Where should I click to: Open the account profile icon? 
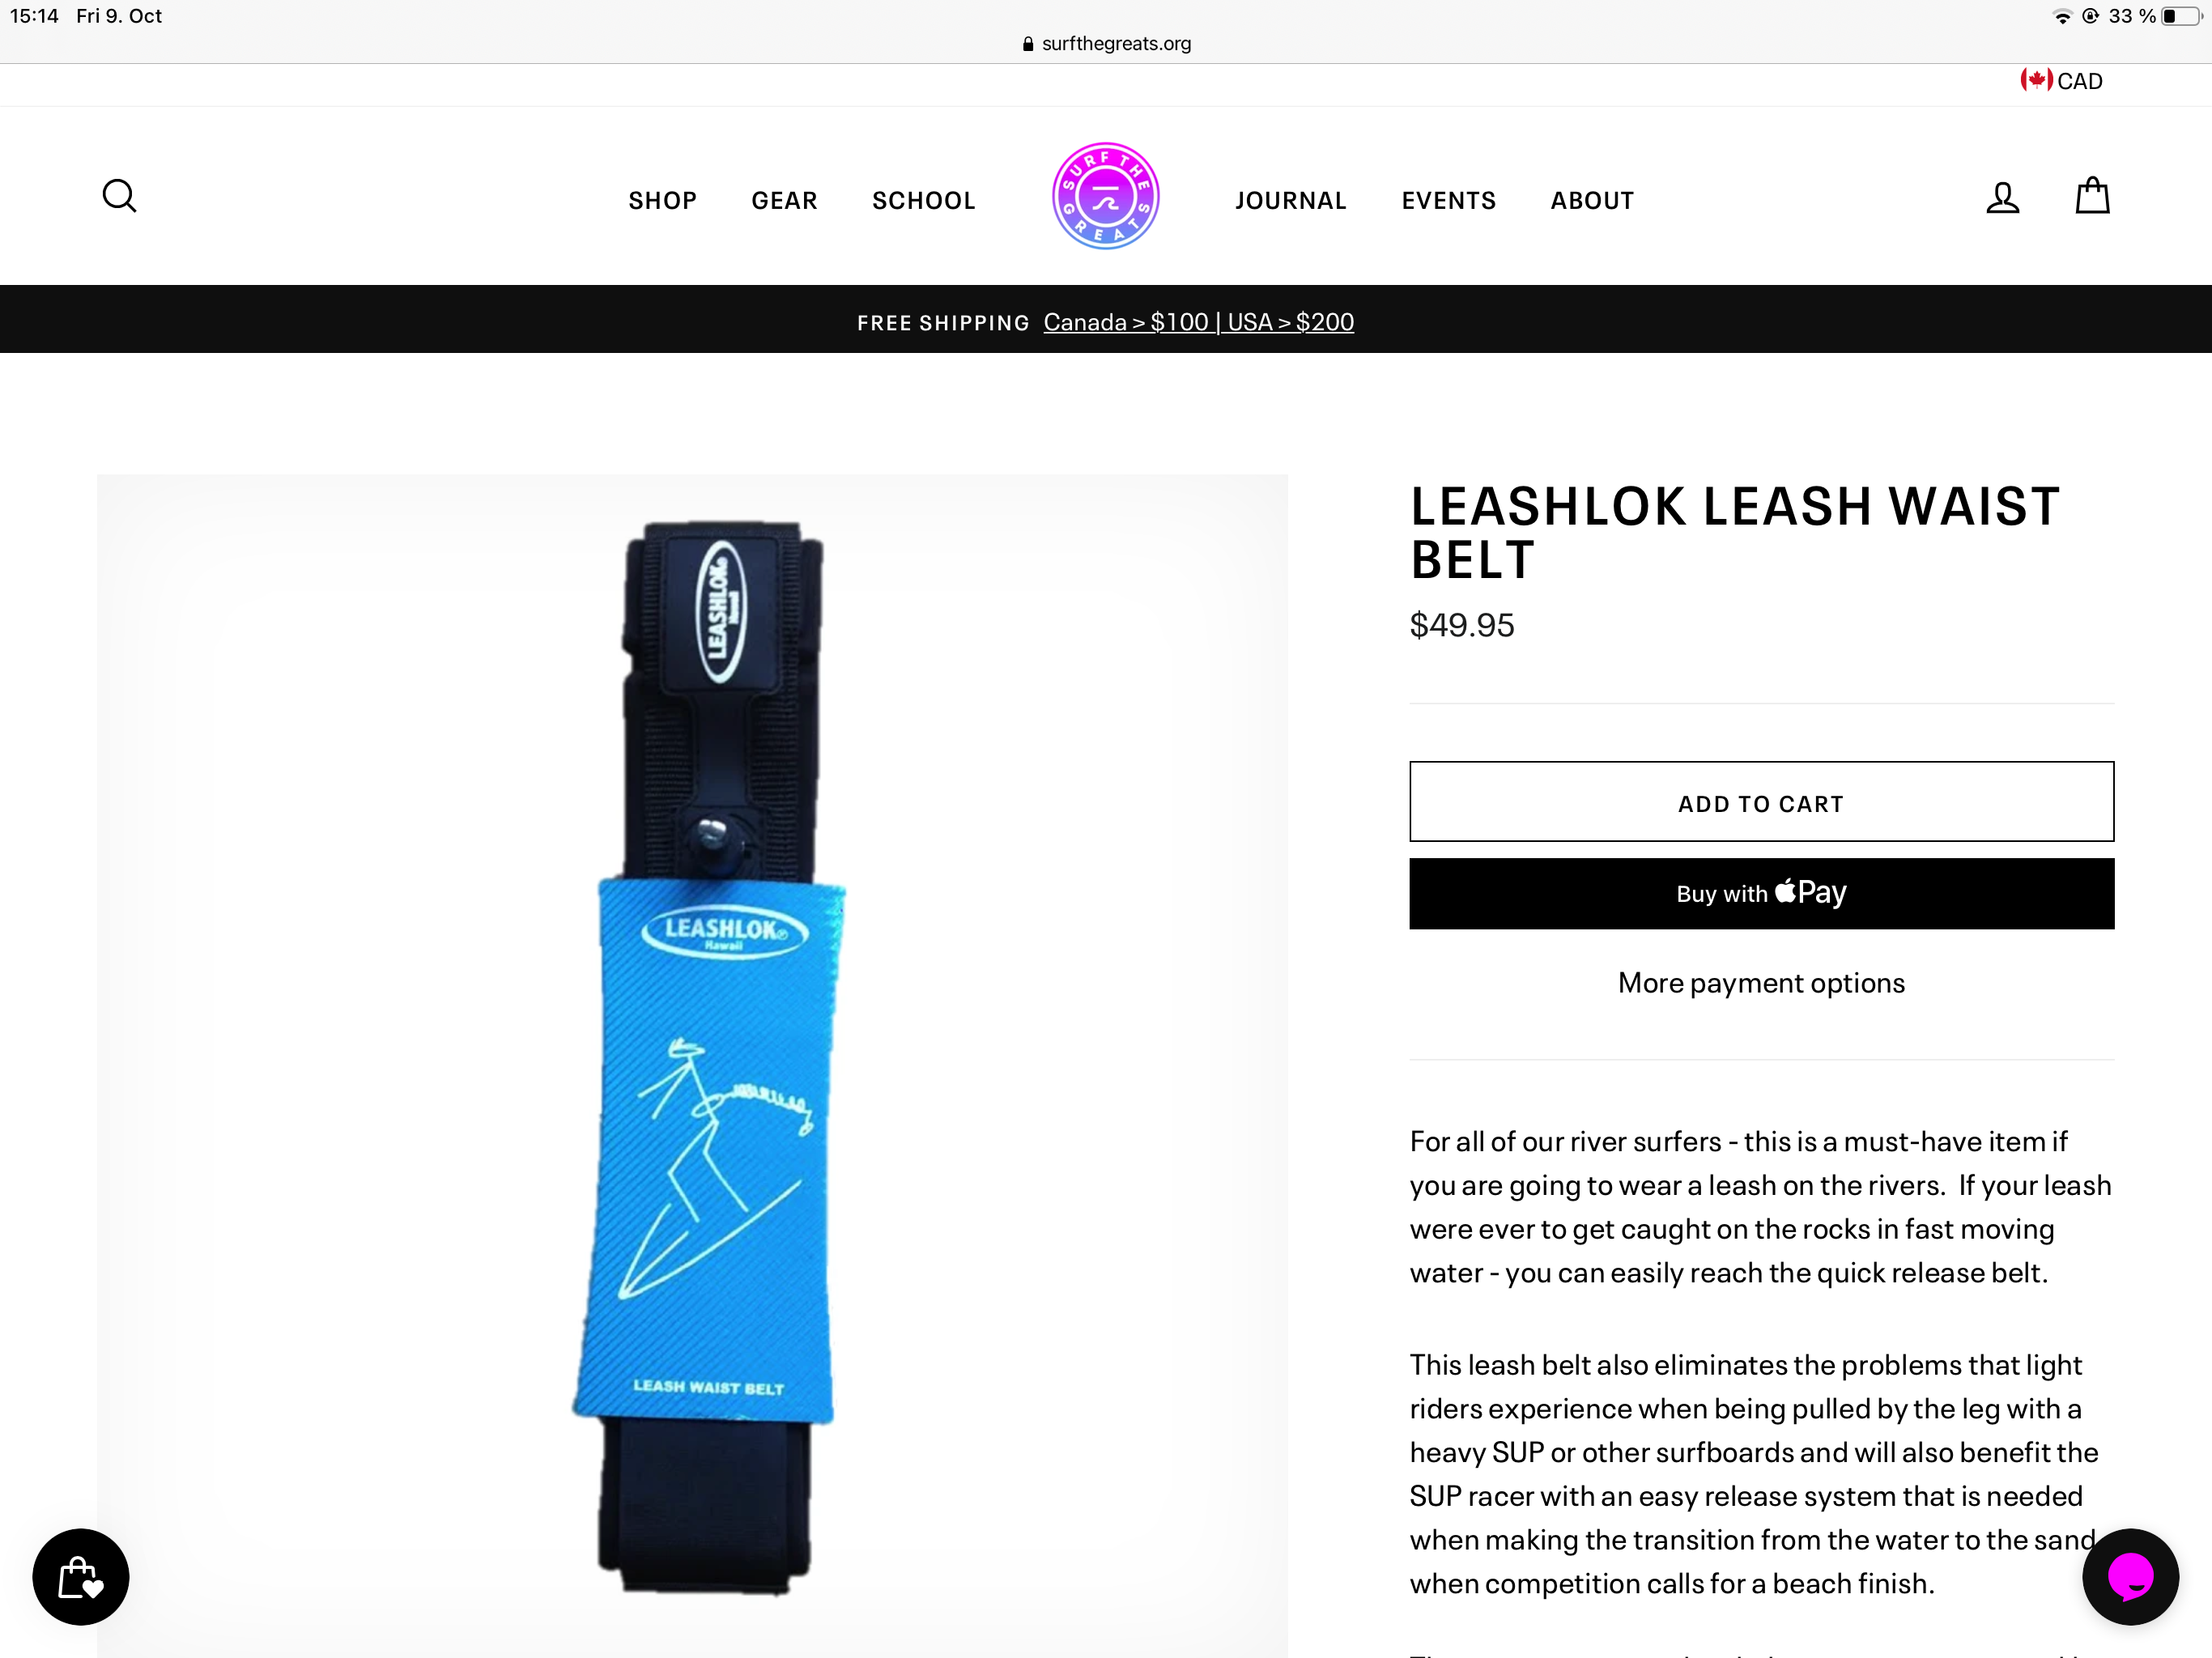(x=2002, y=197)
